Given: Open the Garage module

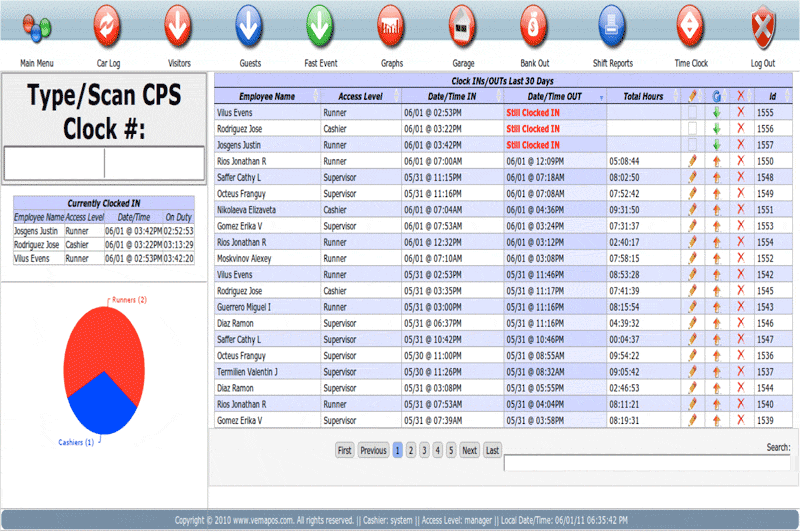Looking at the screenshot, I should 461,23.
